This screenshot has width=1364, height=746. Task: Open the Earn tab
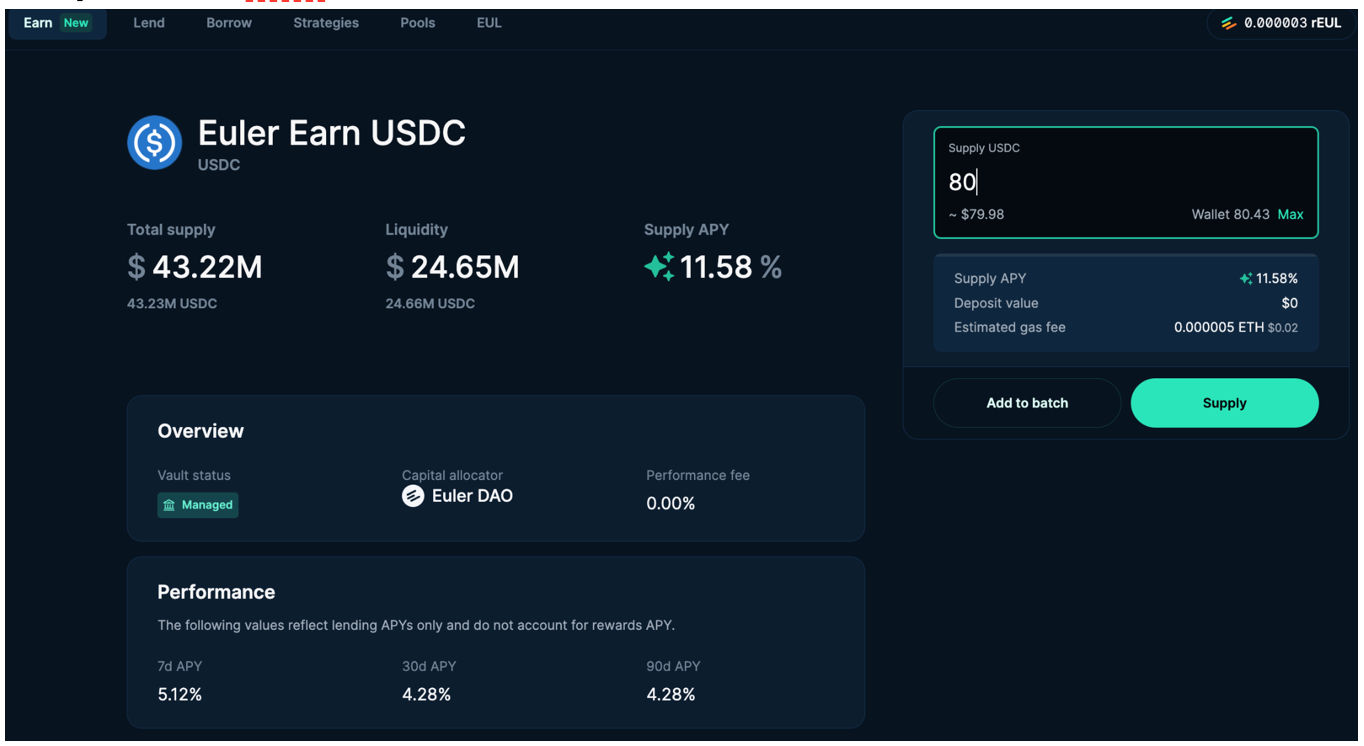[x=38, y=23]
